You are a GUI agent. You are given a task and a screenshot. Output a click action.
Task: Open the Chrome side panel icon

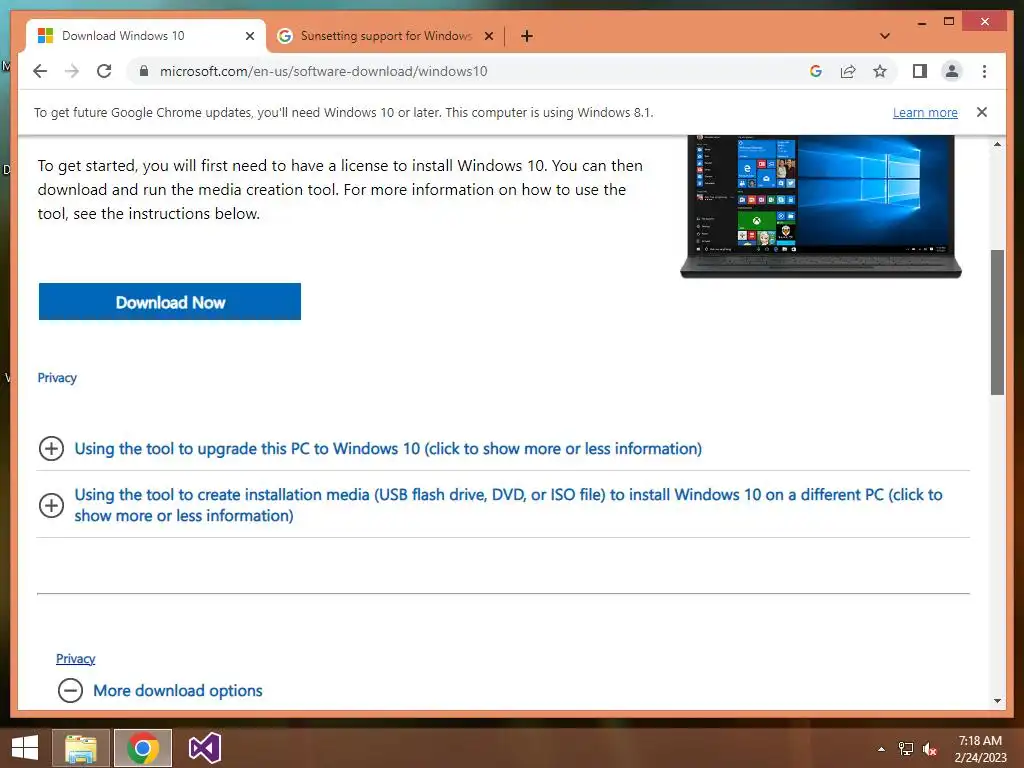[x=920, y=71]
